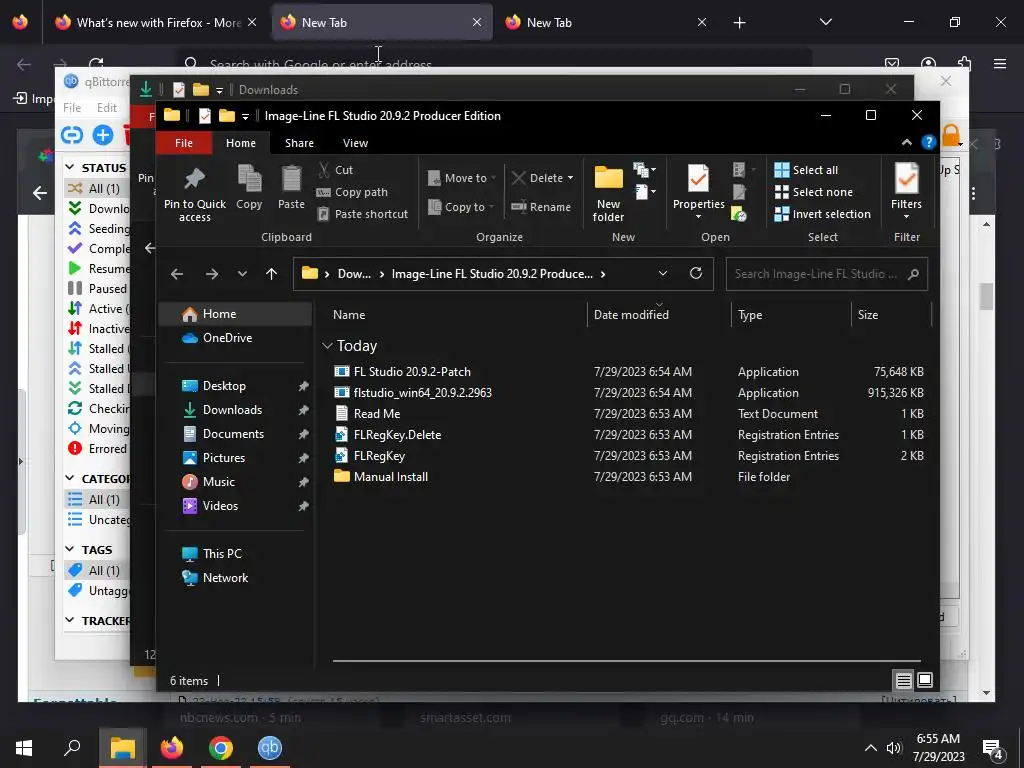Screen dimensions: 1024x768
Task: Click Rename in Organize group
Action: tap(541, 207)
